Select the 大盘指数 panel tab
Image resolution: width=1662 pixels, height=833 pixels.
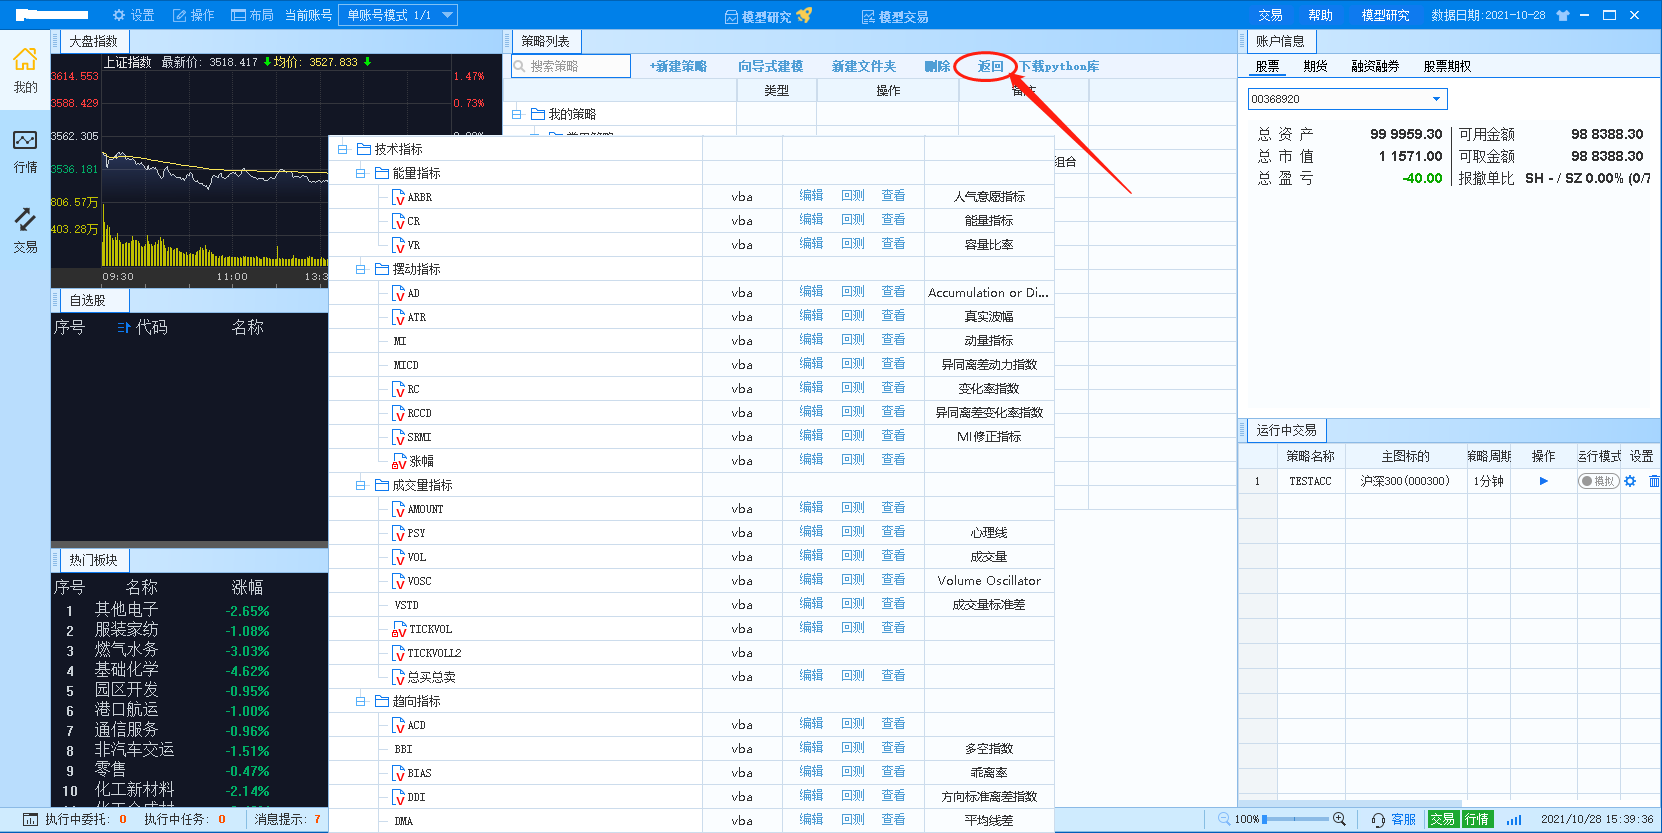[x=93, y=41]
